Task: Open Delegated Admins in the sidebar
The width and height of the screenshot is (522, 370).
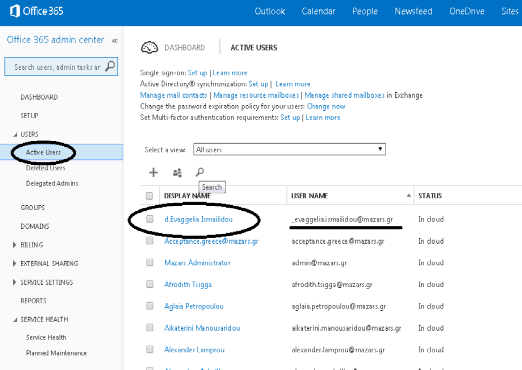Action: 52,183
